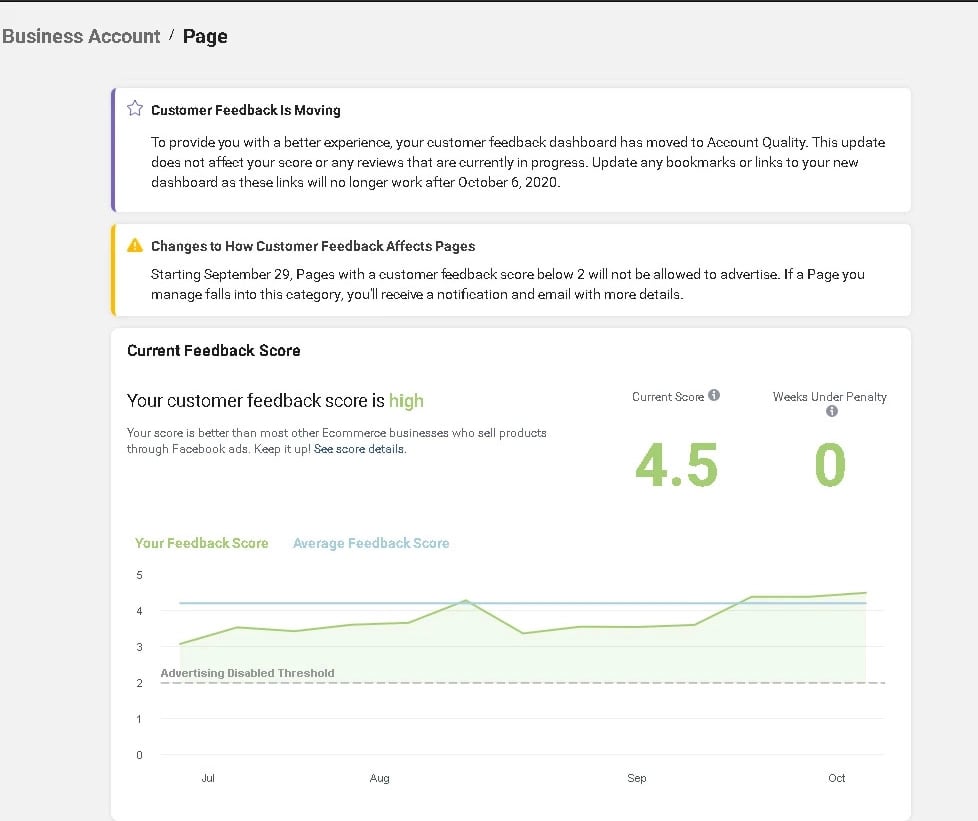Click the yellow warning triangle icon
This screenshot has width=978, height=821.
(x=135, y=245)
